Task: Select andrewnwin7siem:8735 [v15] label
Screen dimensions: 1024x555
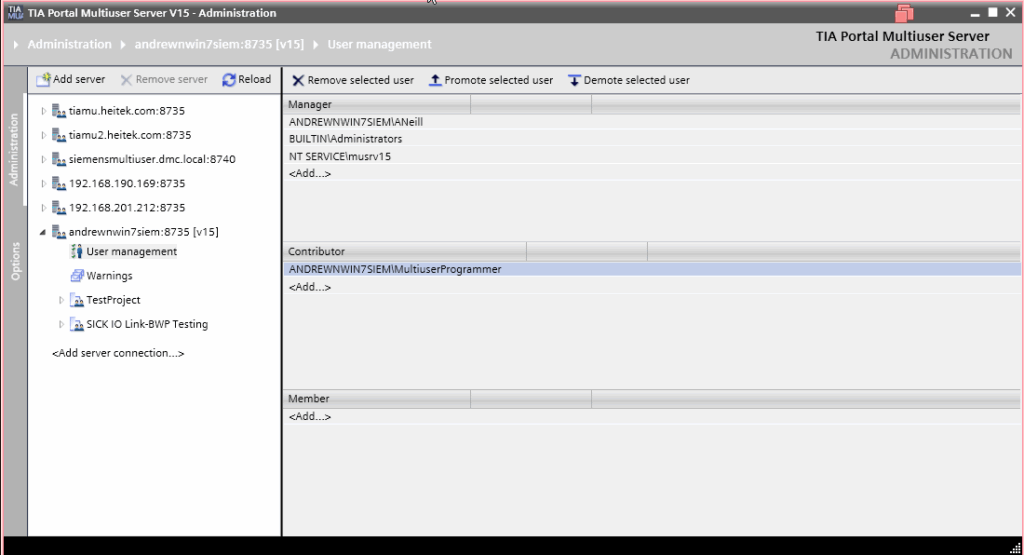Action: pos(144,232)
